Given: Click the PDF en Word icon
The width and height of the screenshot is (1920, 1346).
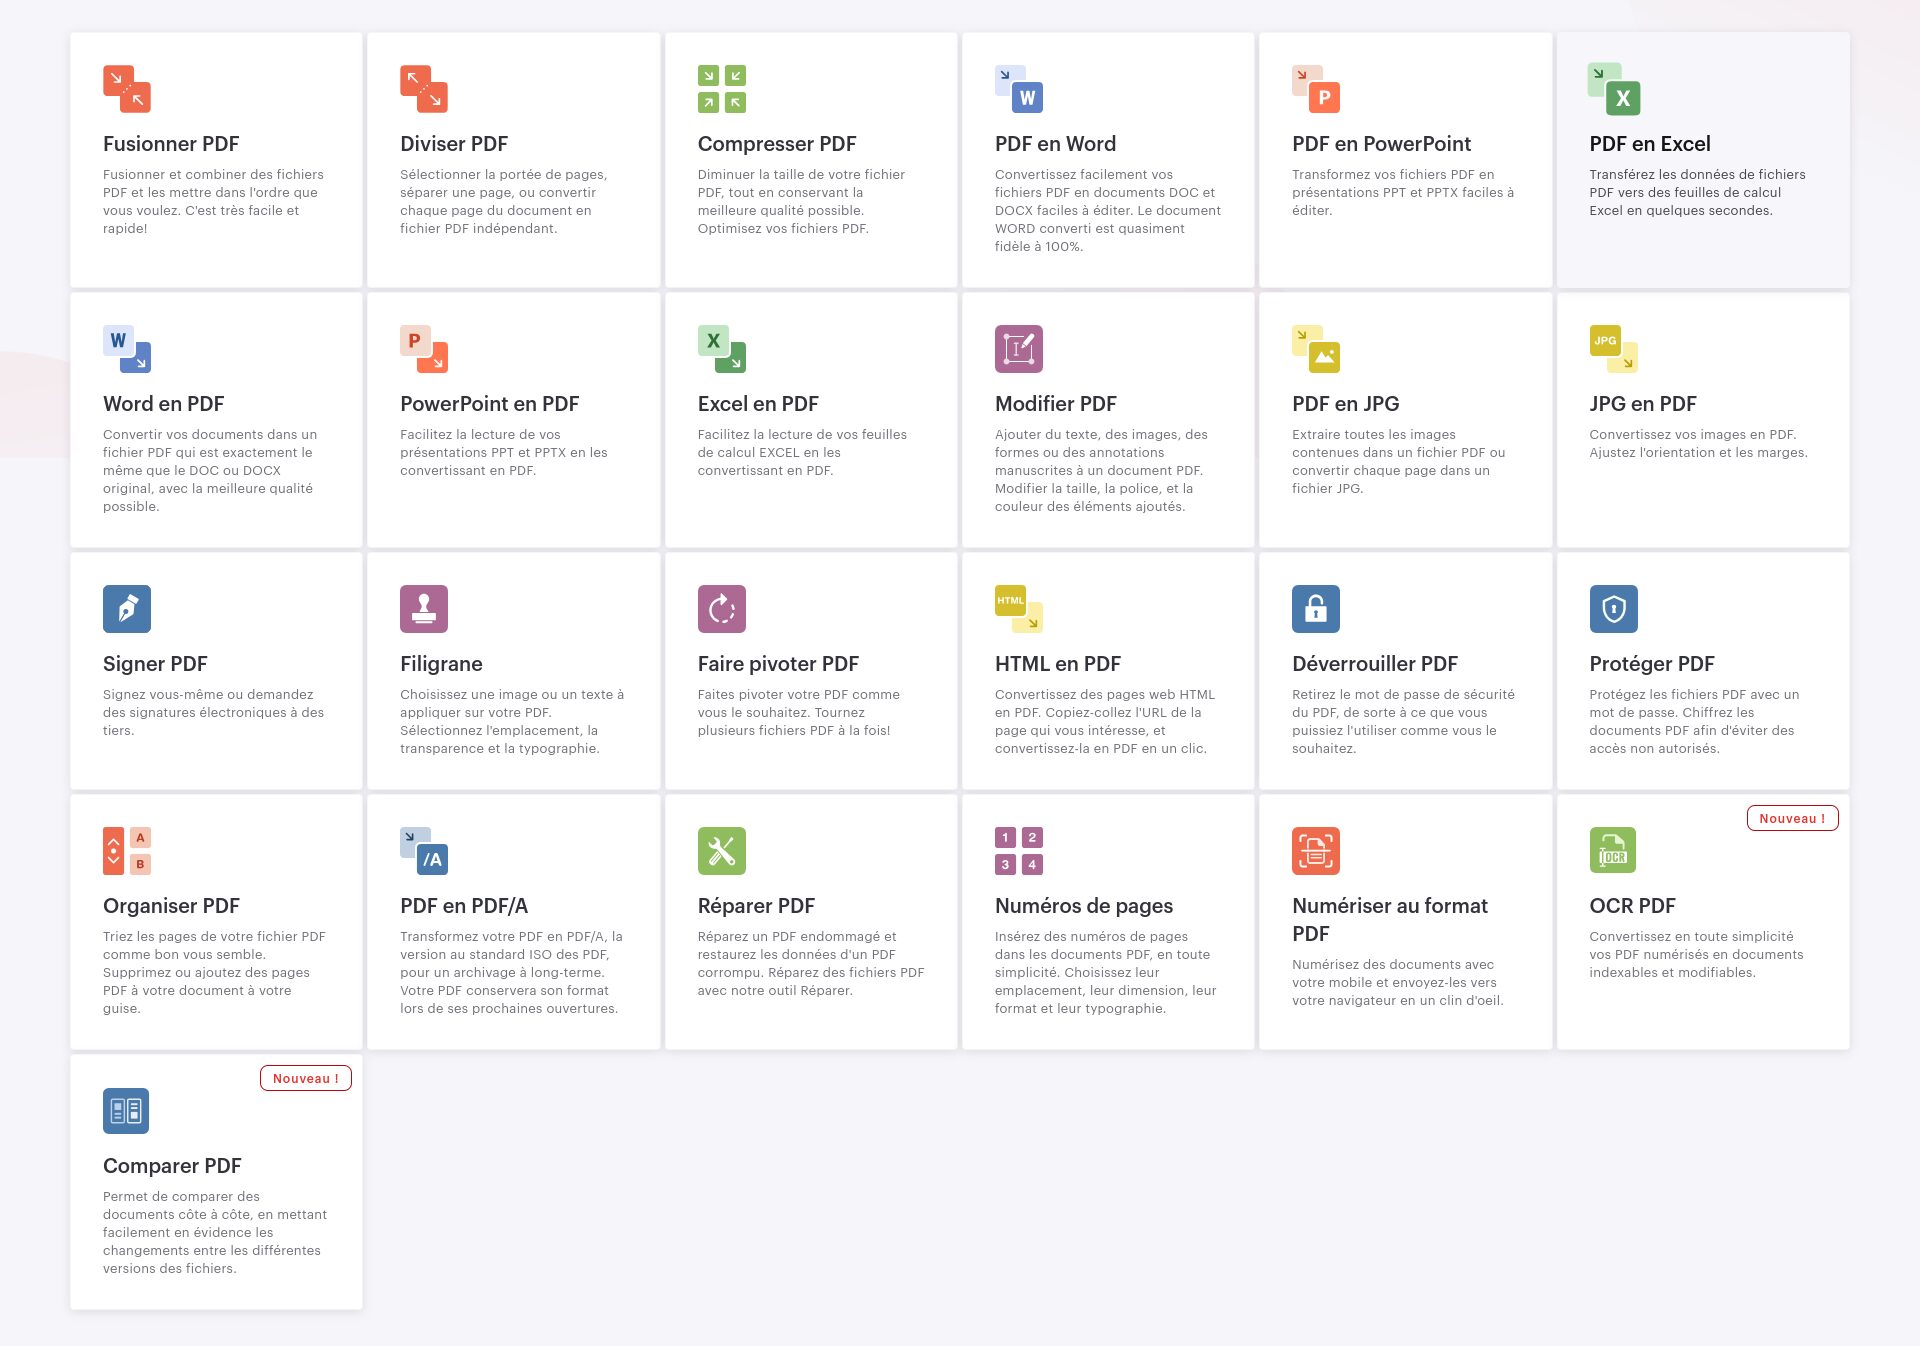Looking at the screenshot, I should pyautogui.click(x=1019, y=89).
